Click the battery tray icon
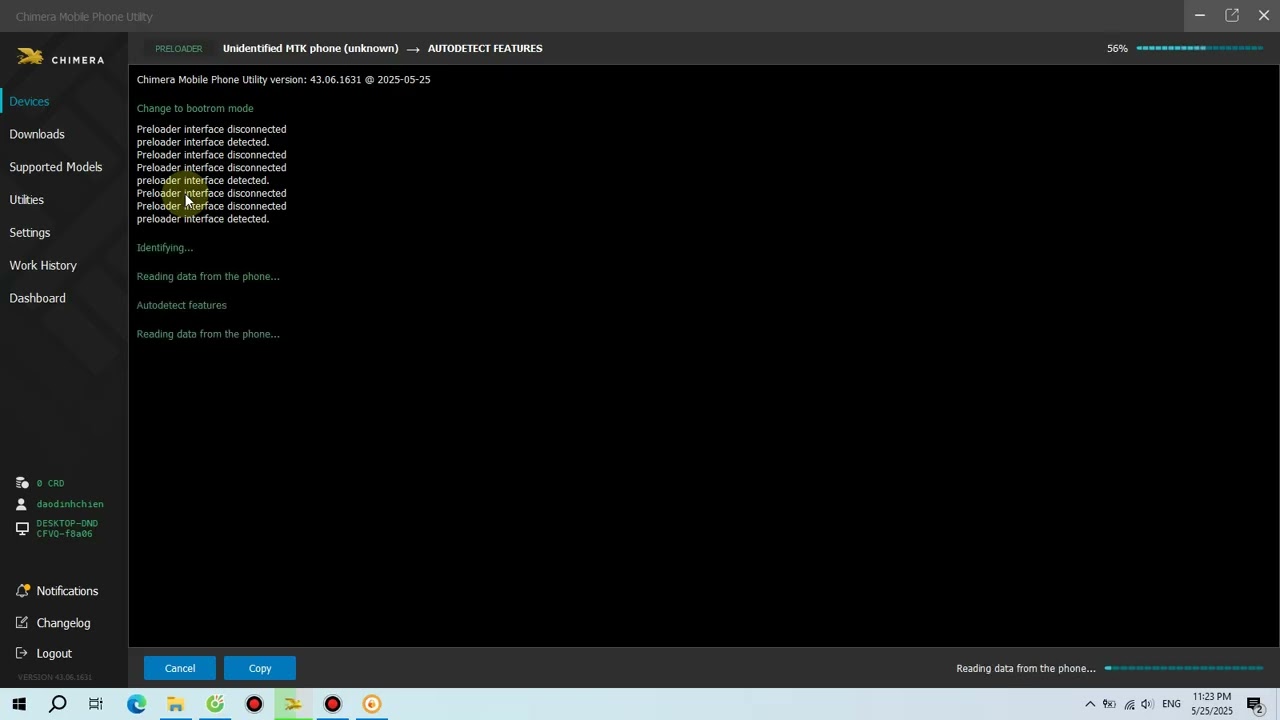Viewport: 1280px width, 720px height. (1109, 704)
